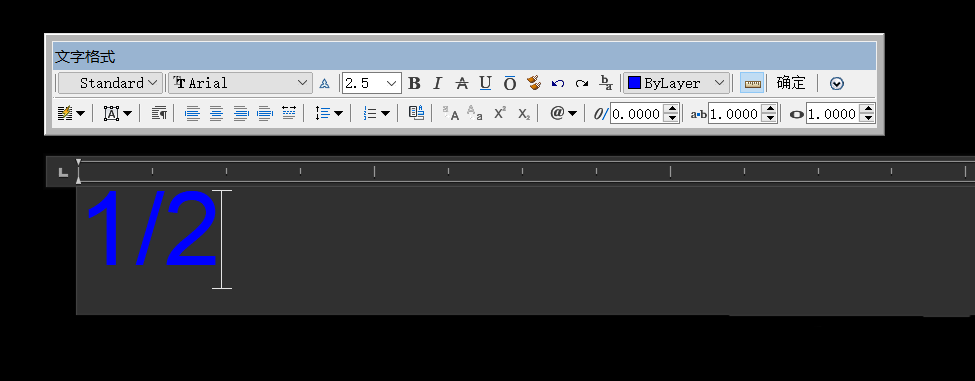Click 确定 to confirm text
This screenshot has height=381, width=975.
pos(791,83)
